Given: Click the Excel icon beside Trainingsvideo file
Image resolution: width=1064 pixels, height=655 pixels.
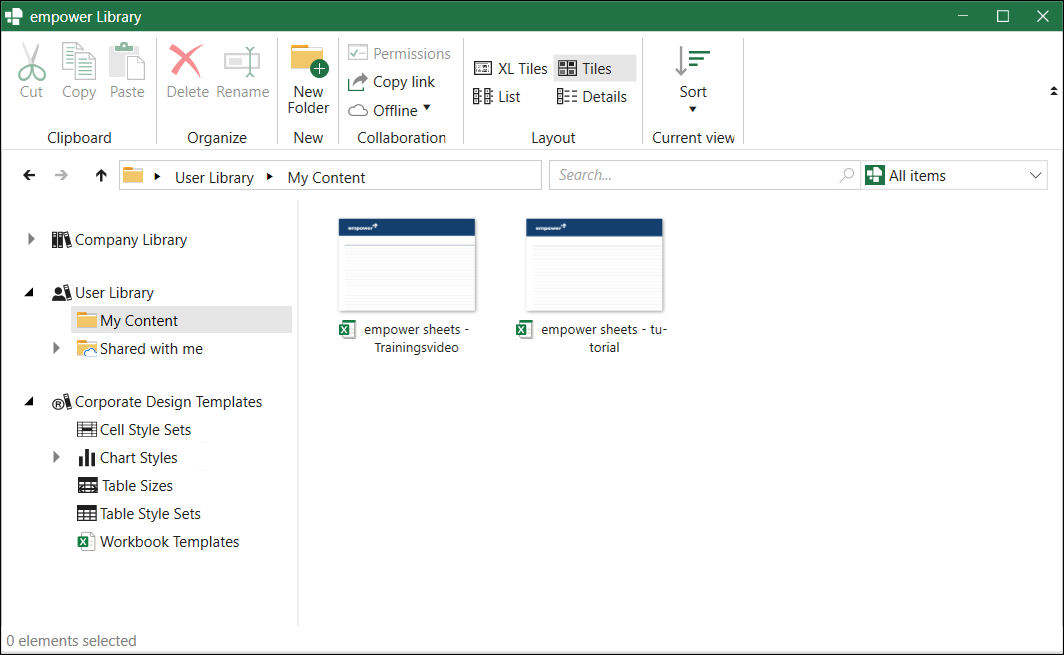Looking at the screenshot, I should [347, 329].
